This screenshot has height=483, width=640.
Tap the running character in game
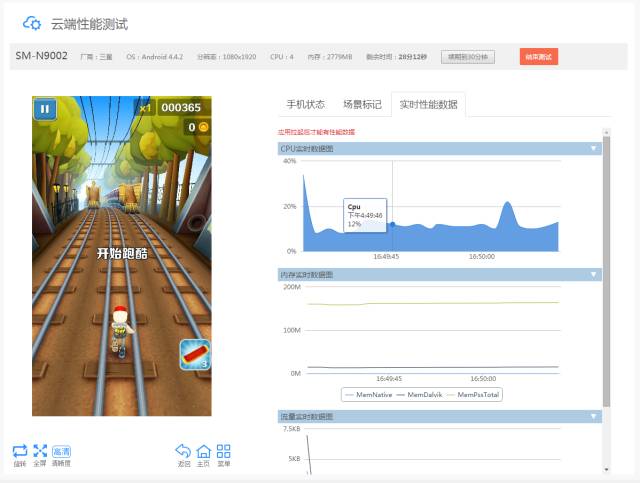click(x=121, y=331)
